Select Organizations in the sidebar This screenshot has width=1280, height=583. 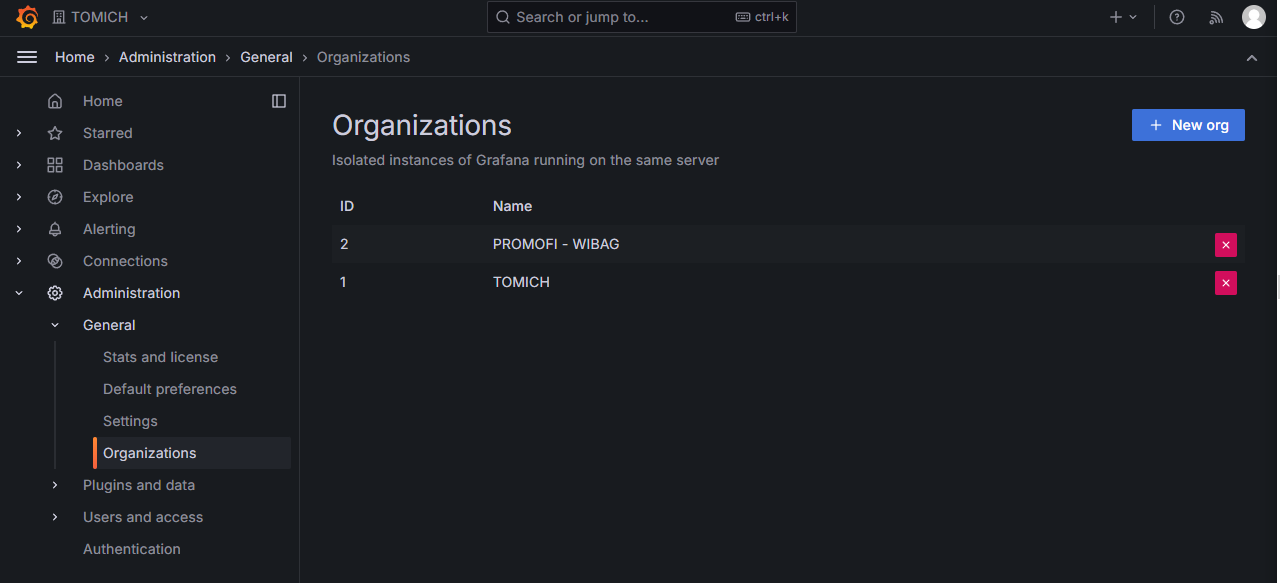(192, 453)
